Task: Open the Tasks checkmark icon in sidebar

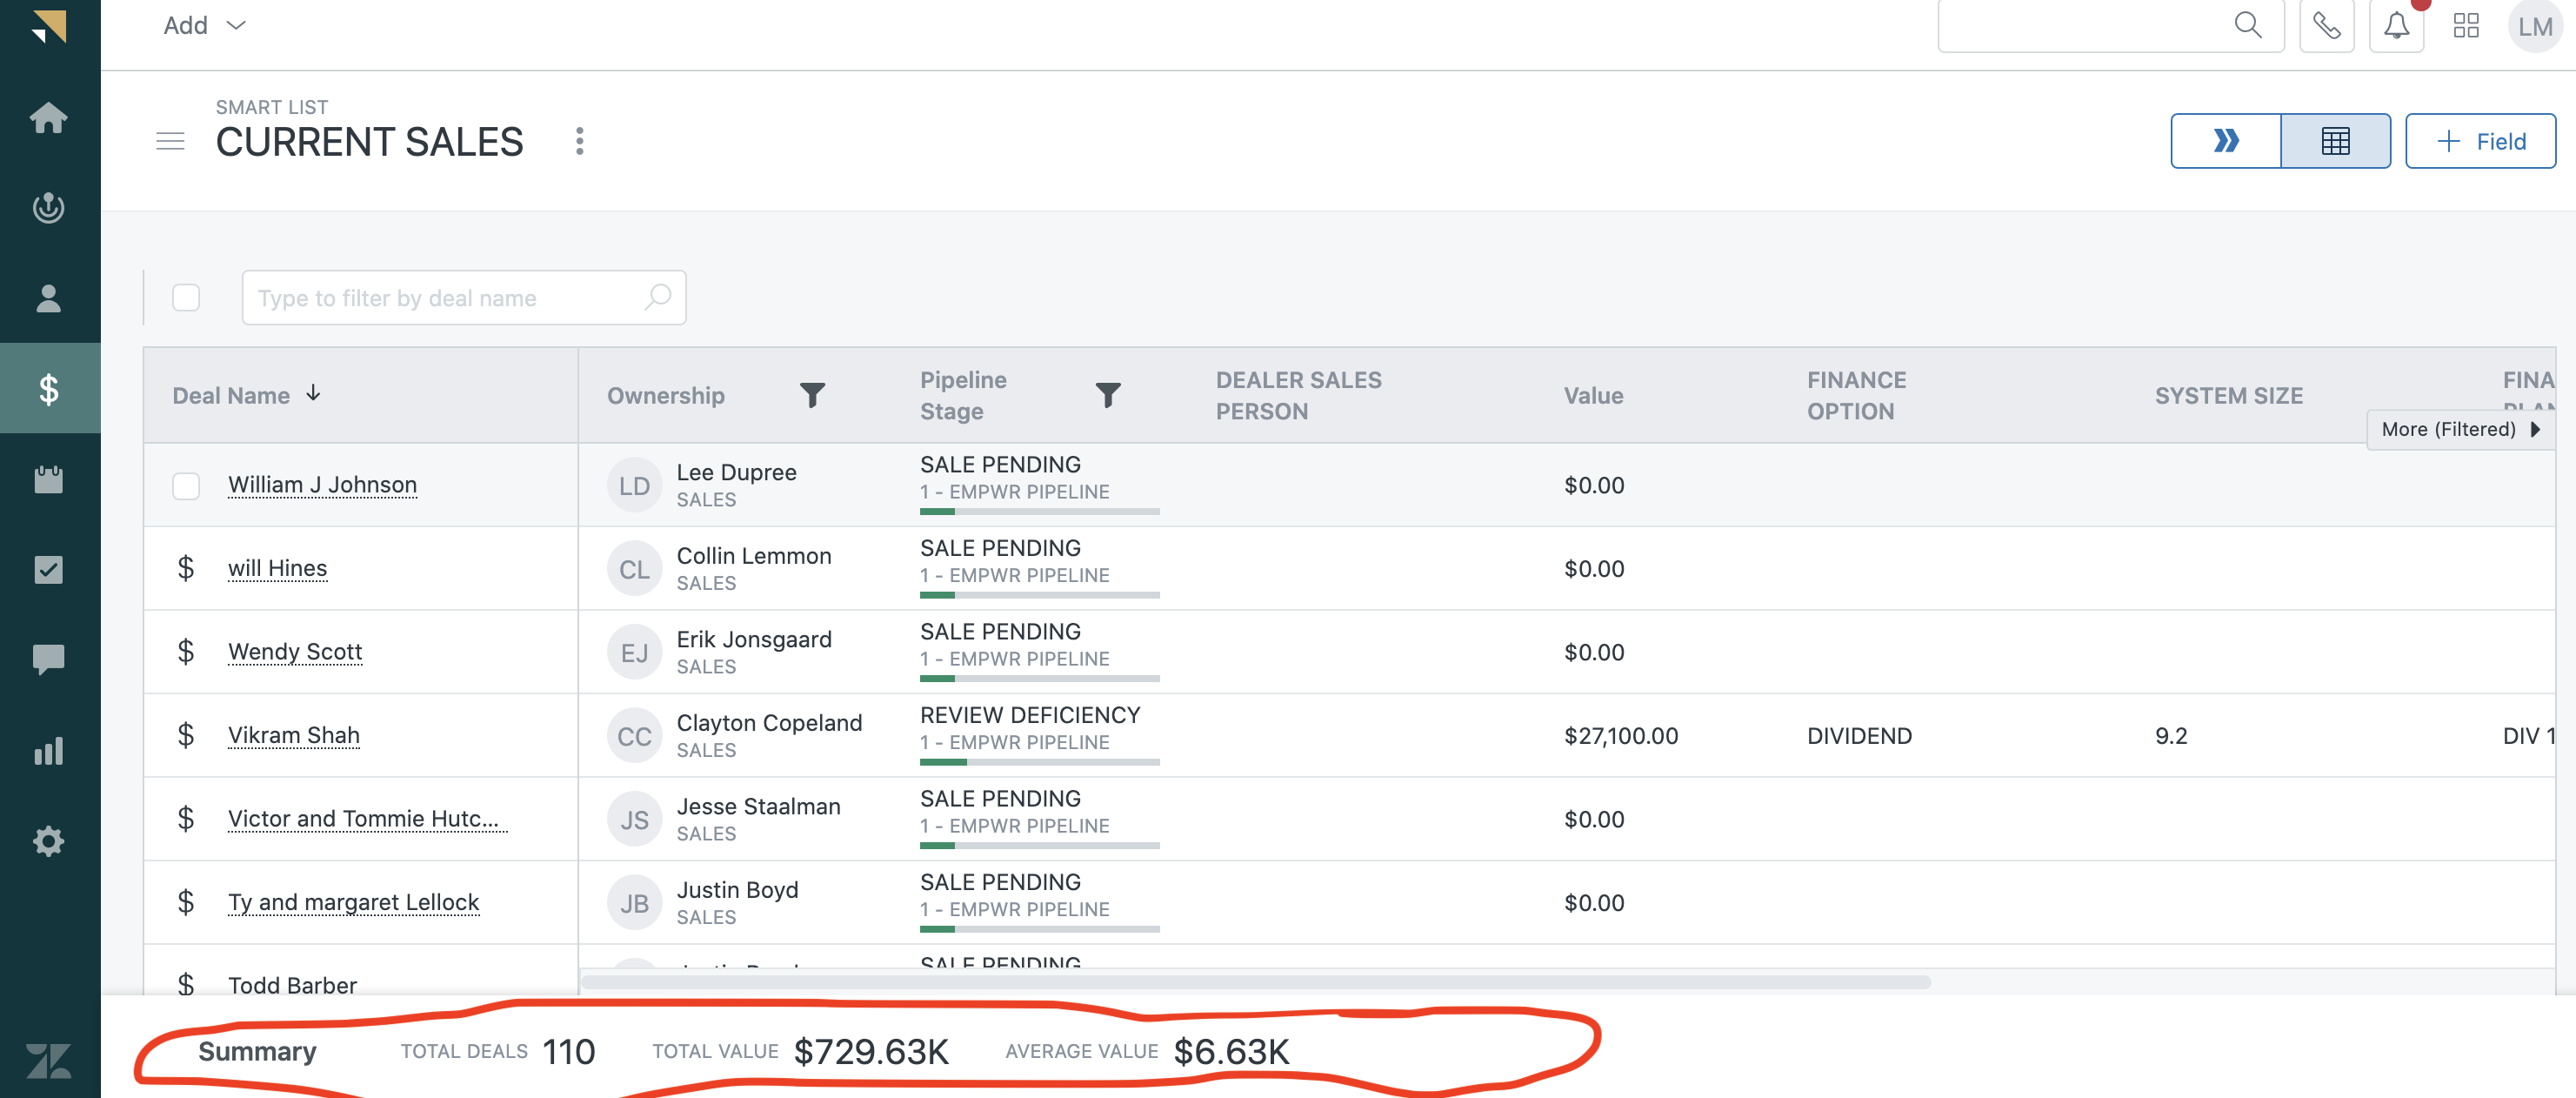Action: [x=48, y=569]
